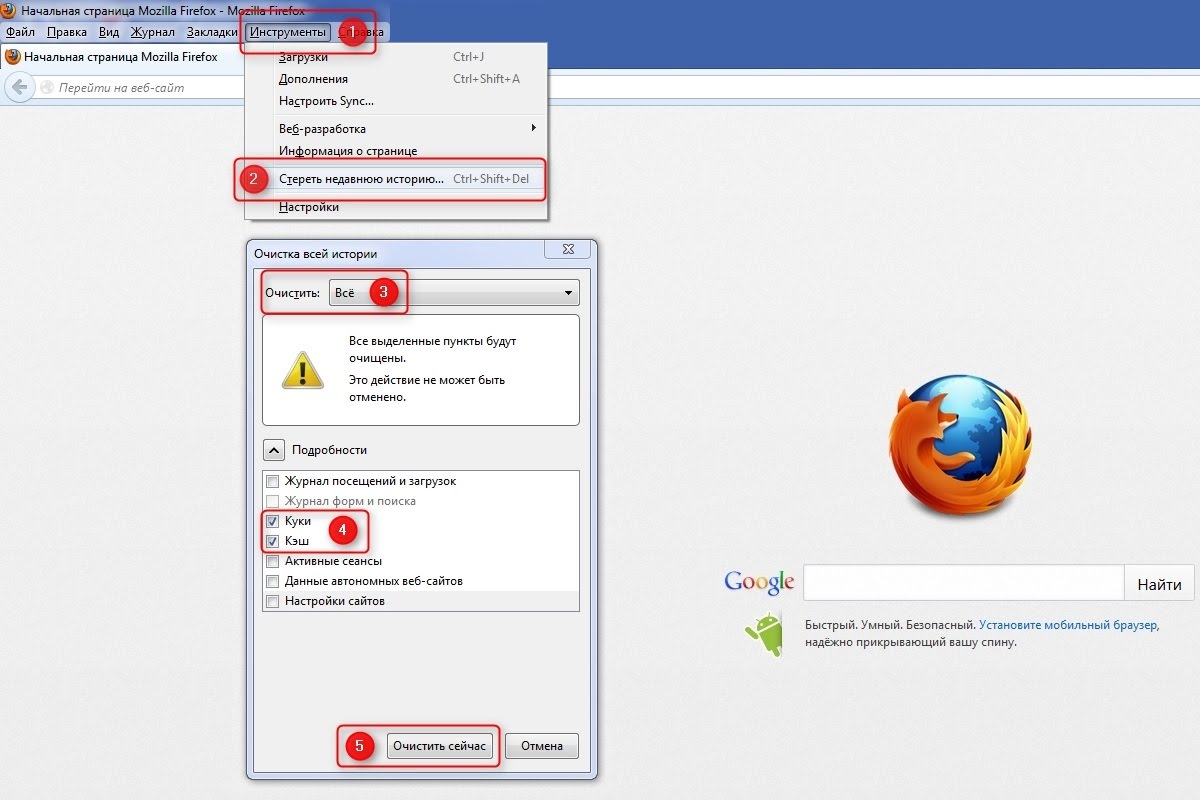Open Информация о странице
The height and width of the screenshot is (800, 1200).
tap(396, 151)
